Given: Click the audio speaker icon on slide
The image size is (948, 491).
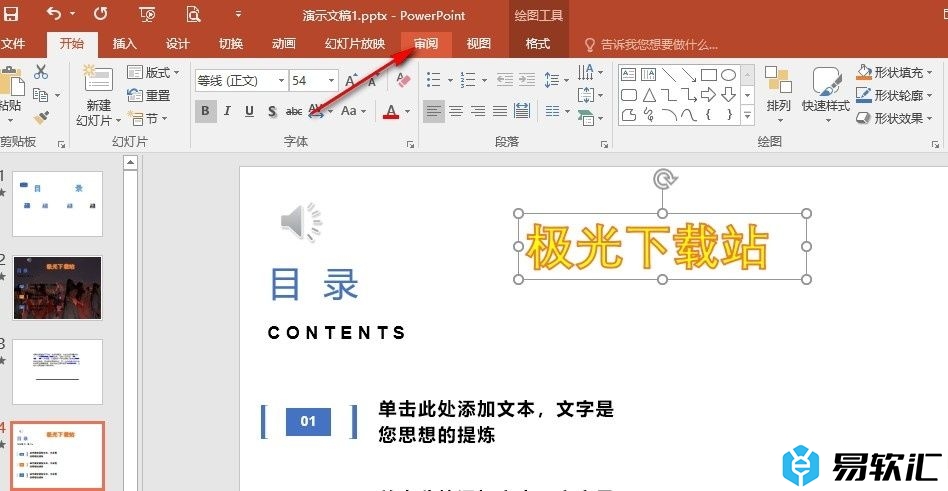Looking at the screenshot, I should tap(300, 223).
